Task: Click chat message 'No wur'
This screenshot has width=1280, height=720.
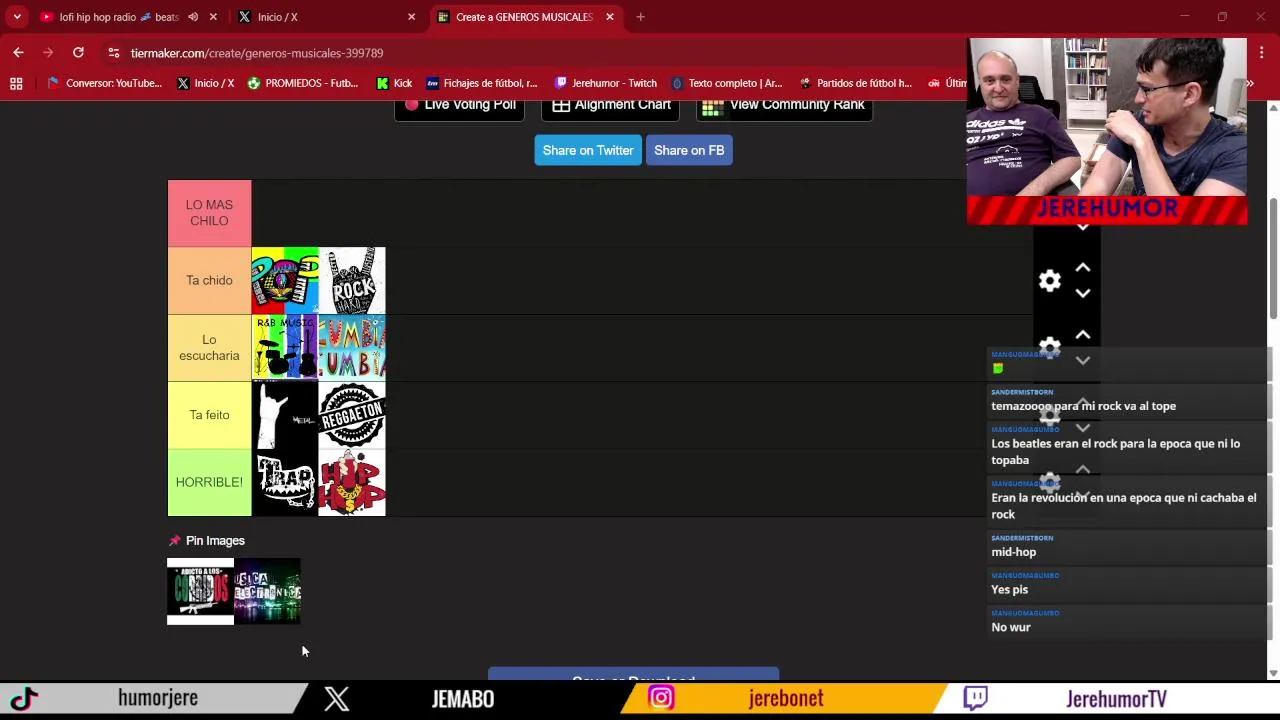Action: 1010,628
